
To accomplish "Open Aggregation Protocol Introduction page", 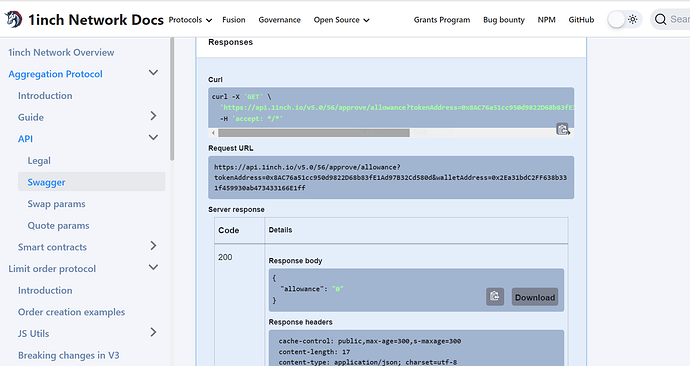I will point(45,95).
